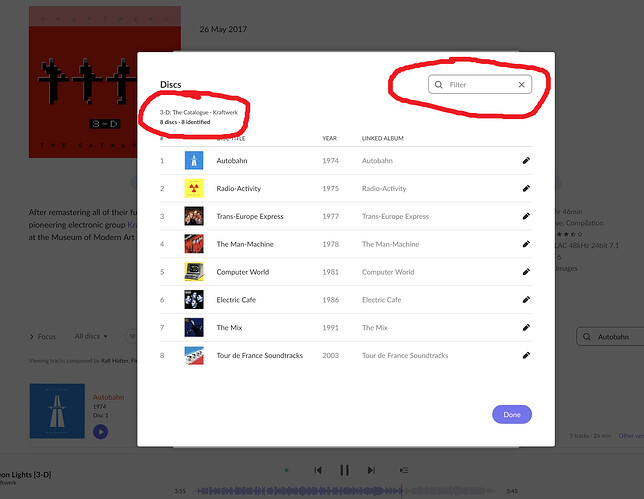Open Trans-Europe Express cover thumbnail
This screenshot has height=499, width=644.
(194, 216)
